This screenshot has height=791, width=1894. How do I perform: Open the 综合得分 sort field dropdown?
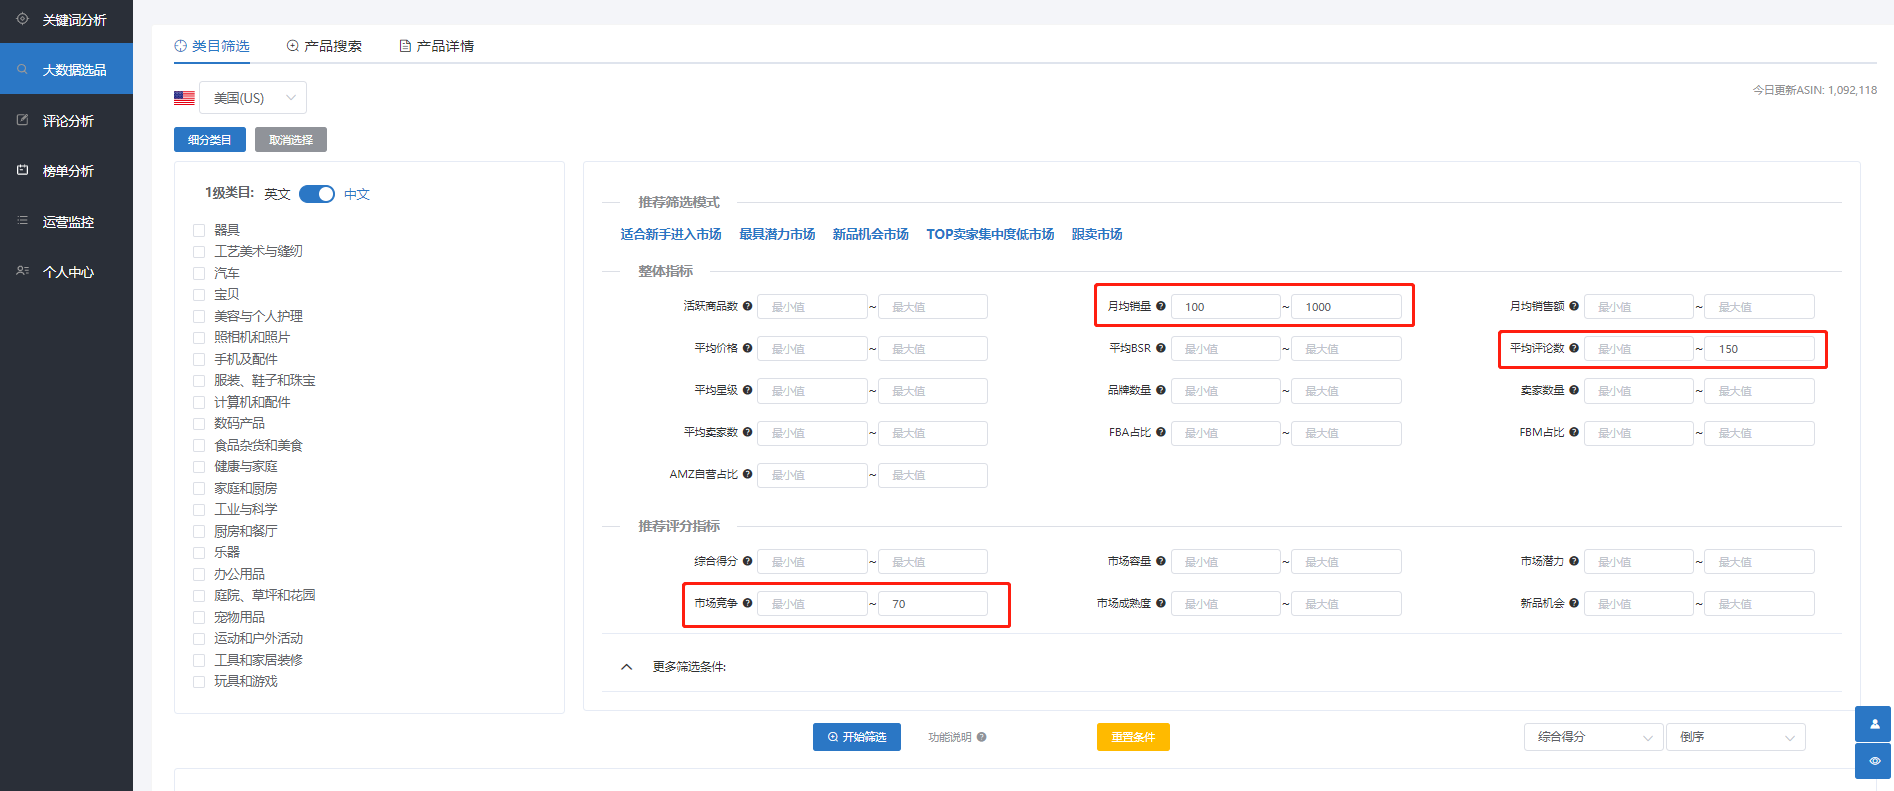[x=1593, y=737]
